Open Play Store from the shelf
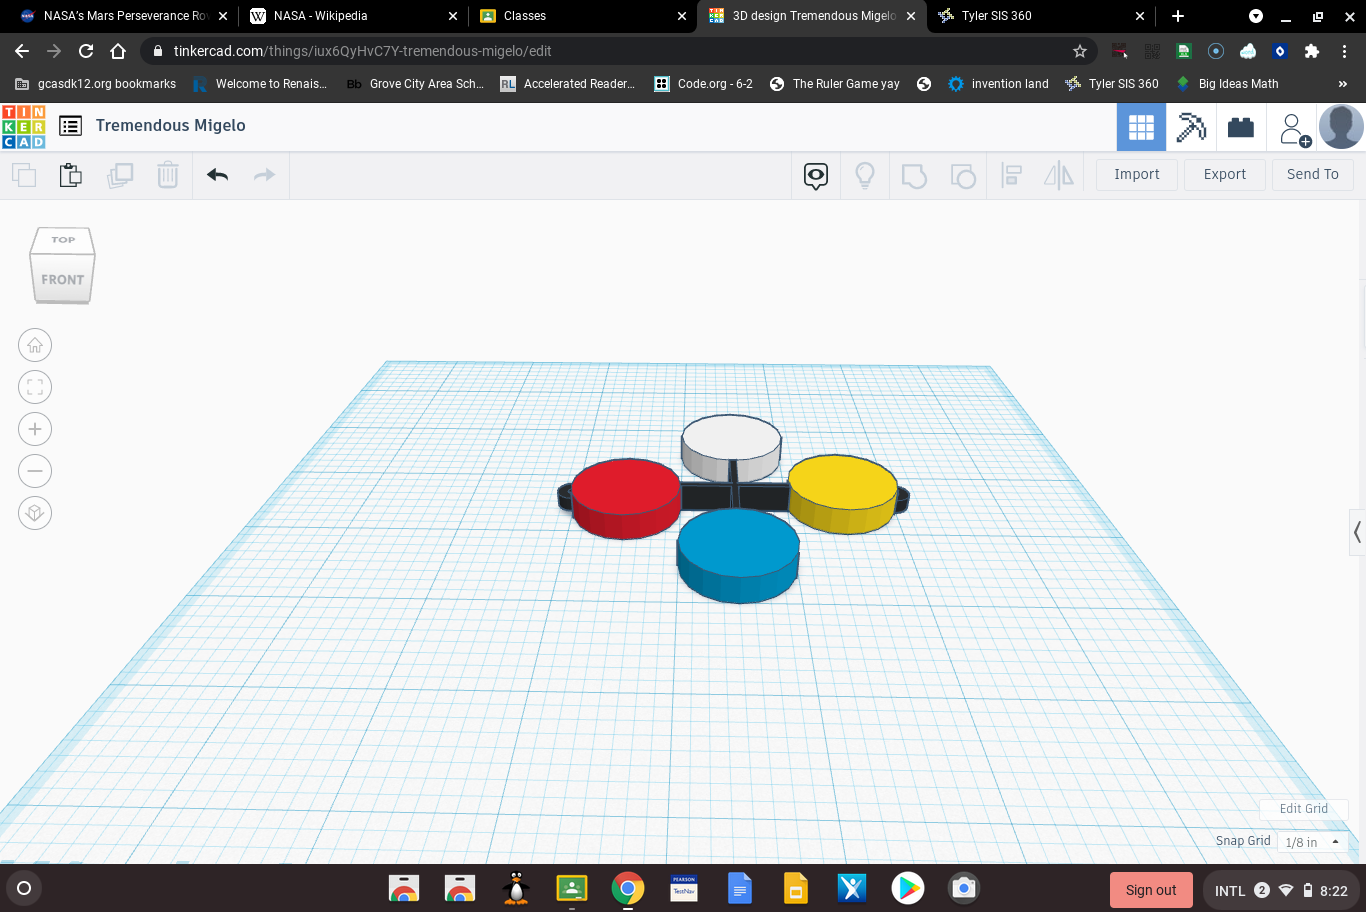This screenshot has height=912, width=1366. click(x=908, y=888)
